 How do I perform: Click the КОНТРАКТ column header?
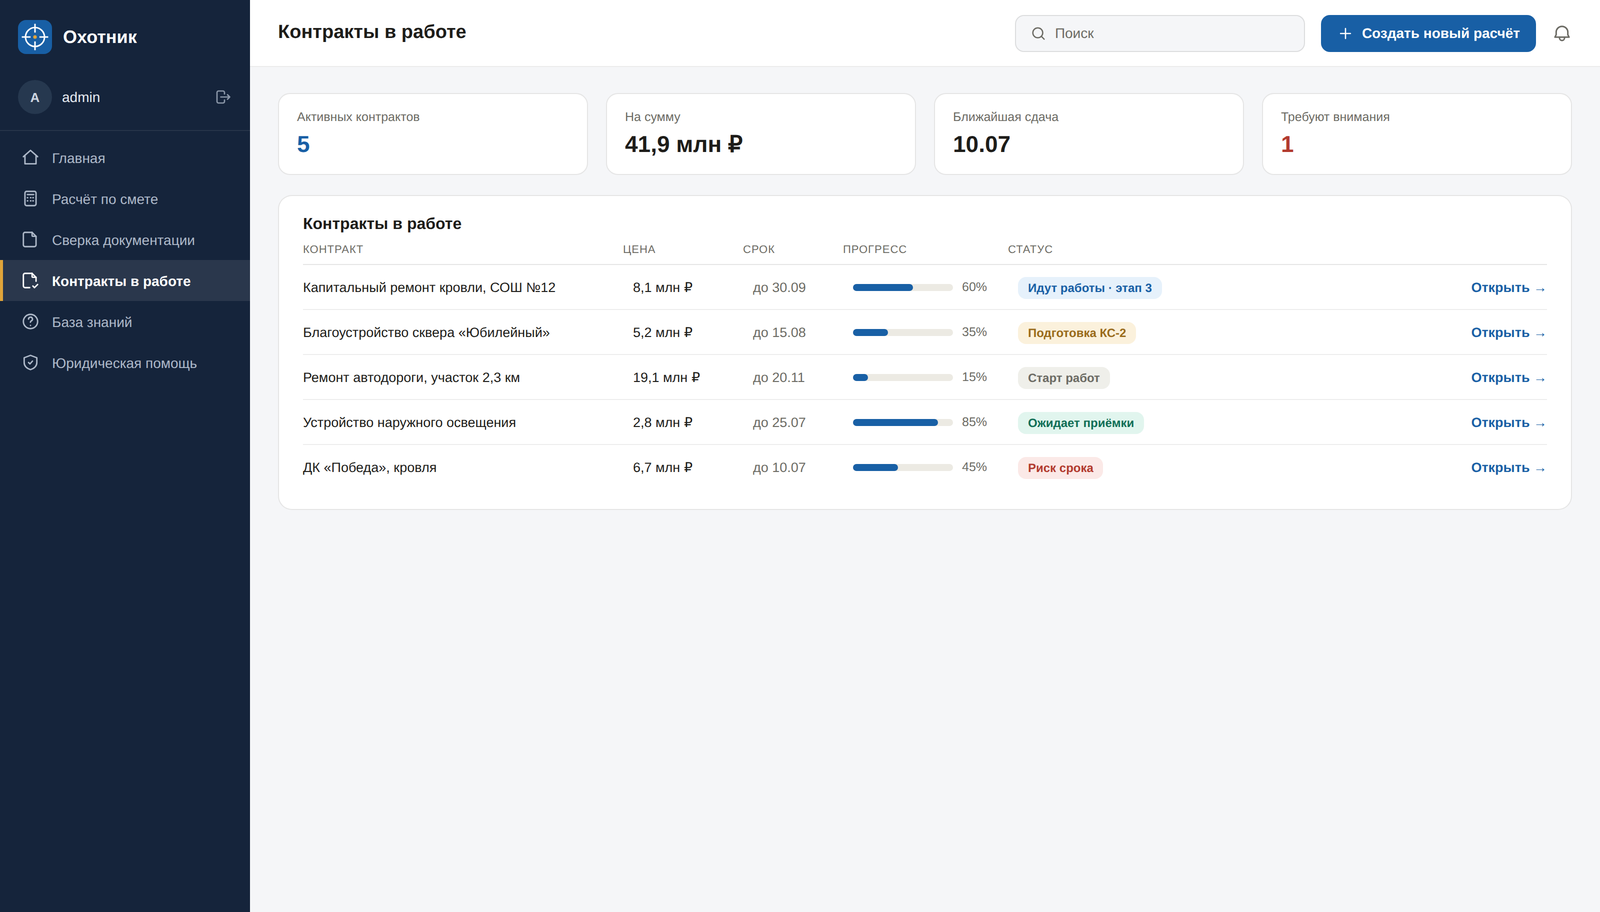(x=333, y=249)
